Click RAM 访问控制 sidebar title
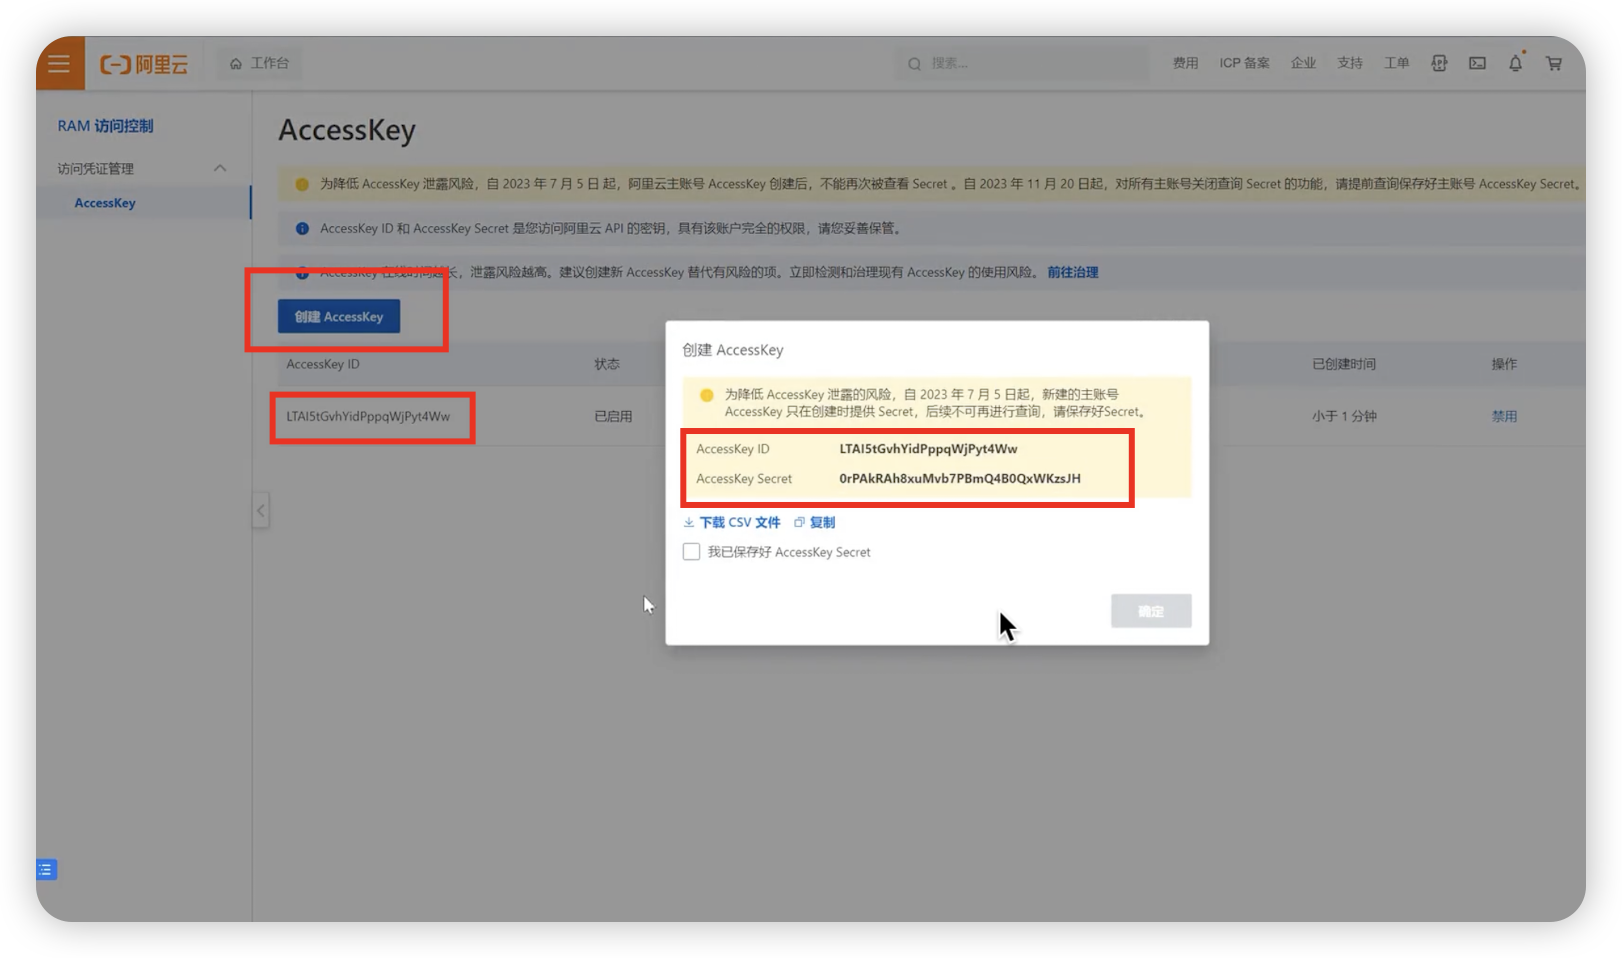The width and height of the screenshot is (1622, 958). 105,126
